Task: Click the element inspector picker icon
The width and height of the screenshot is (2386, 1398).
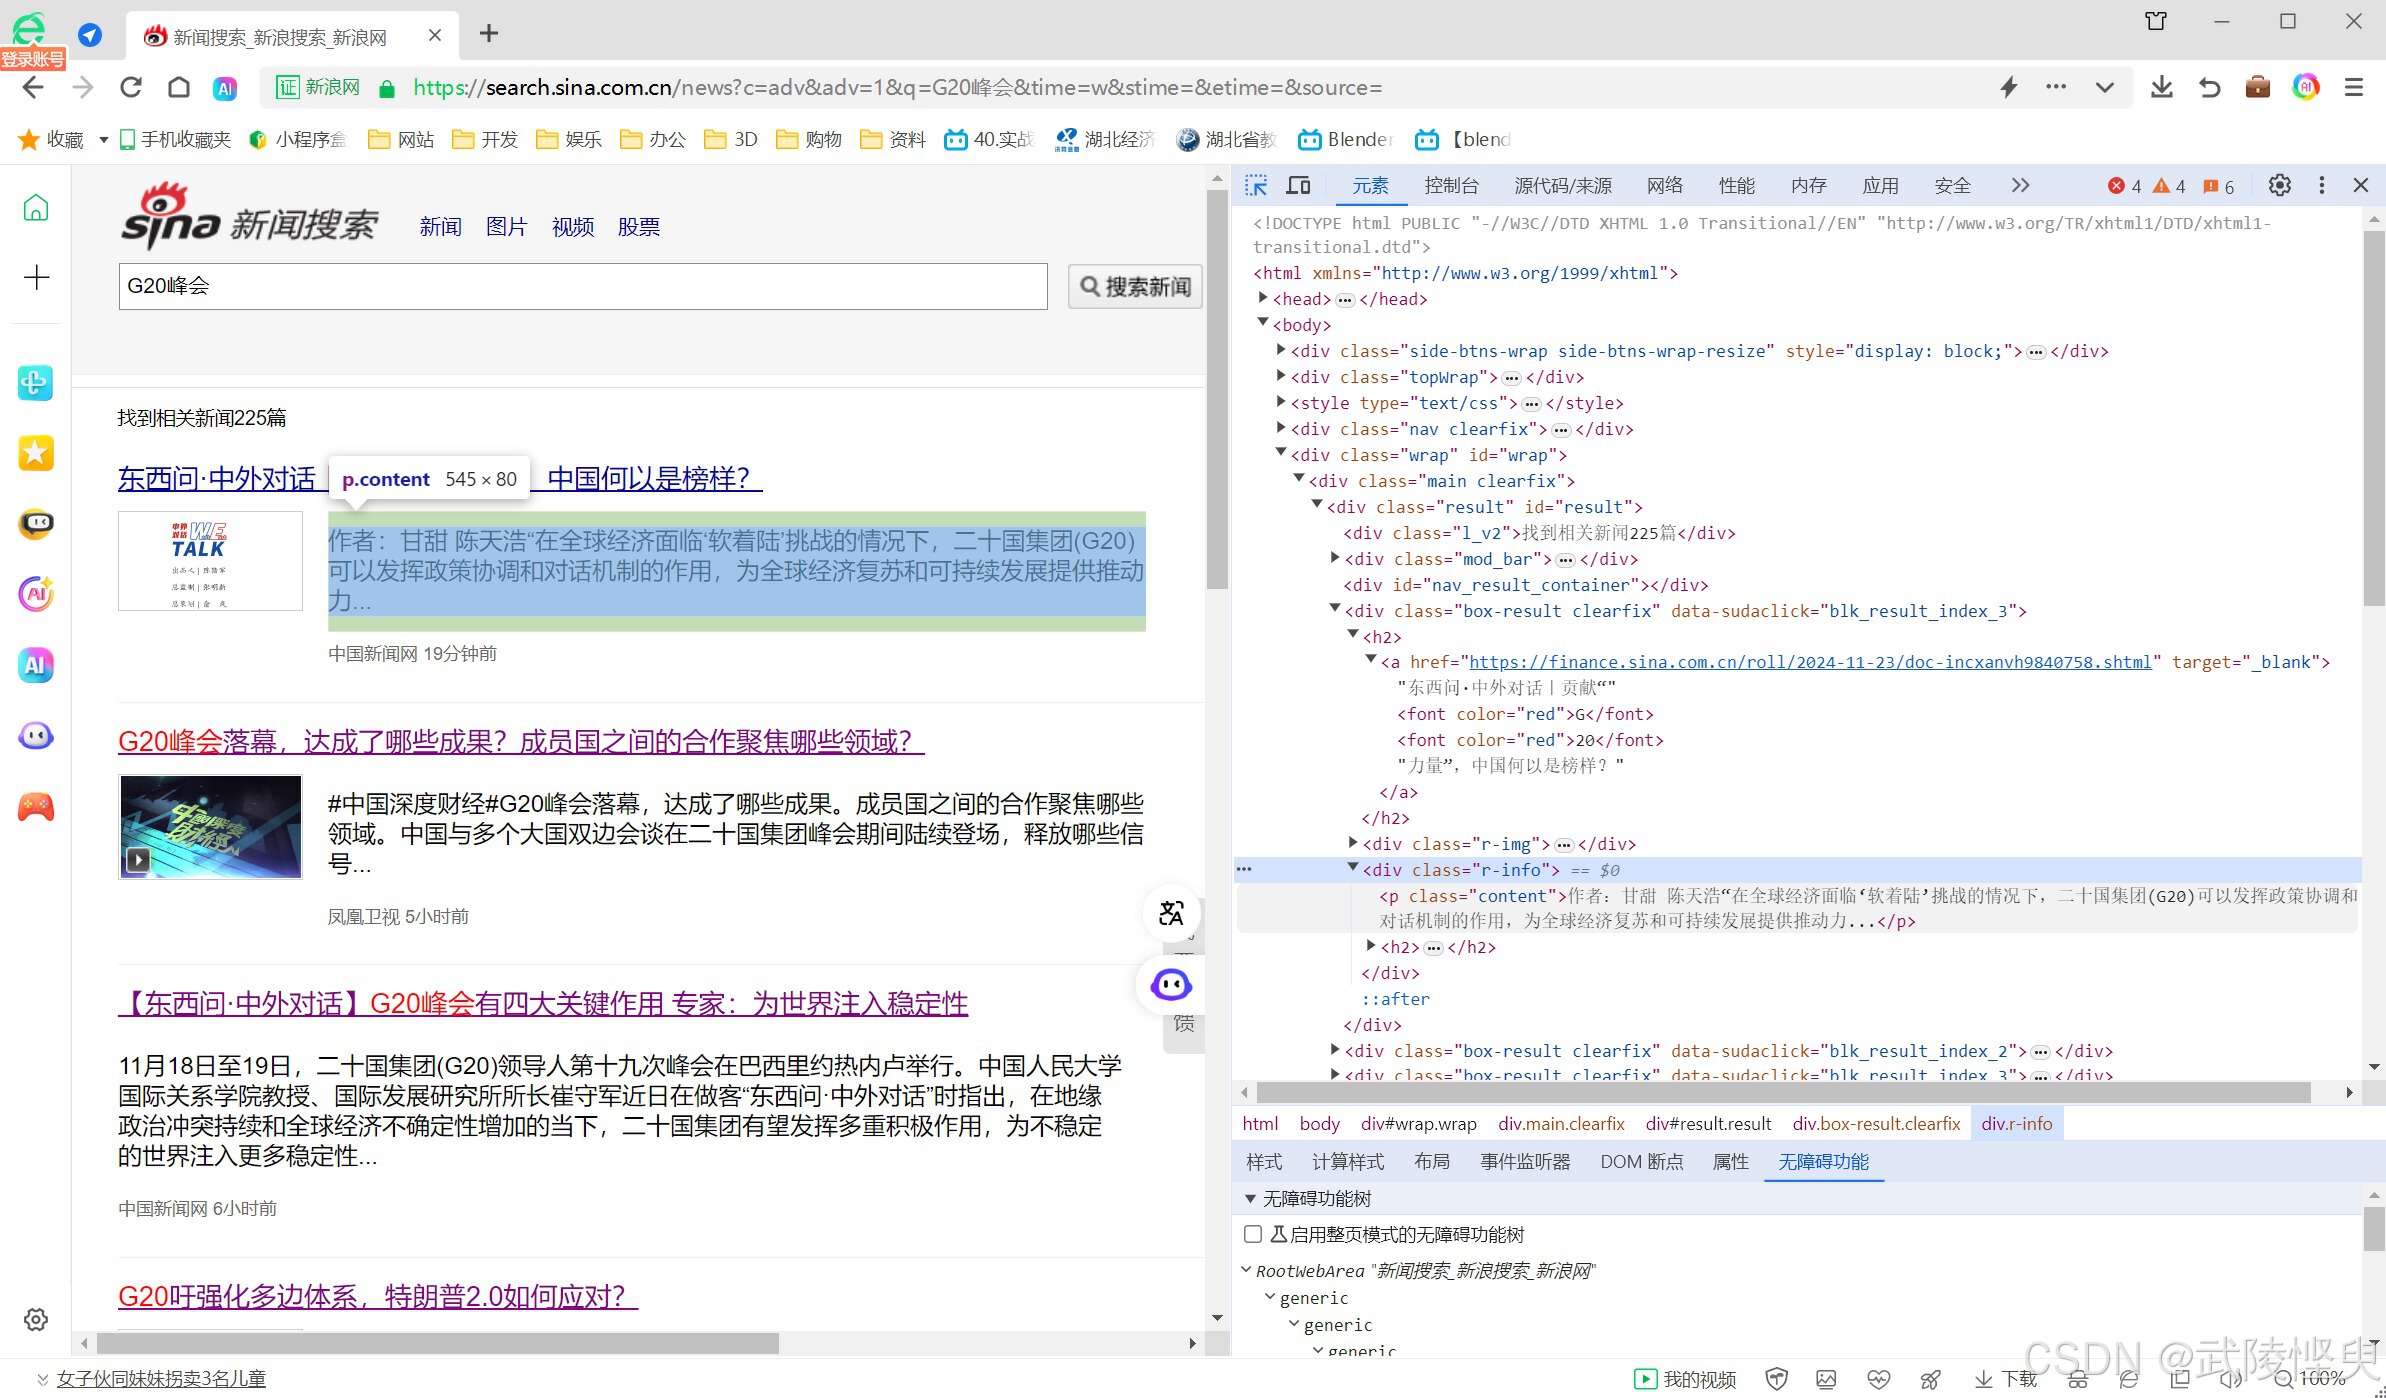Action: click(x=1256, y=186)
